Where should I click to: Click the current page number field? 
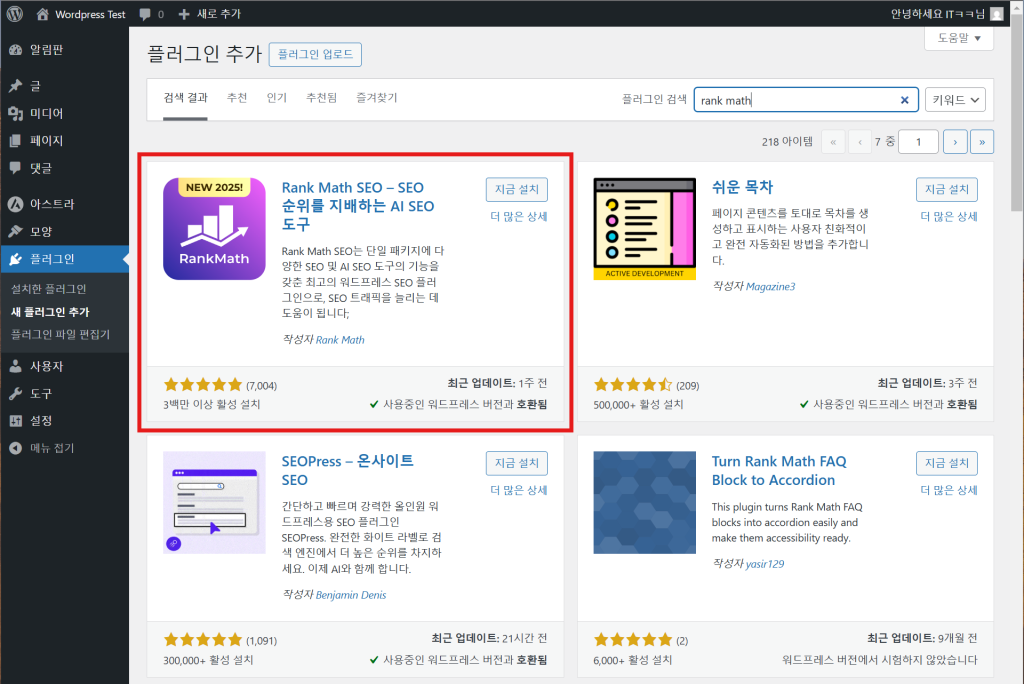pos(918,142)
